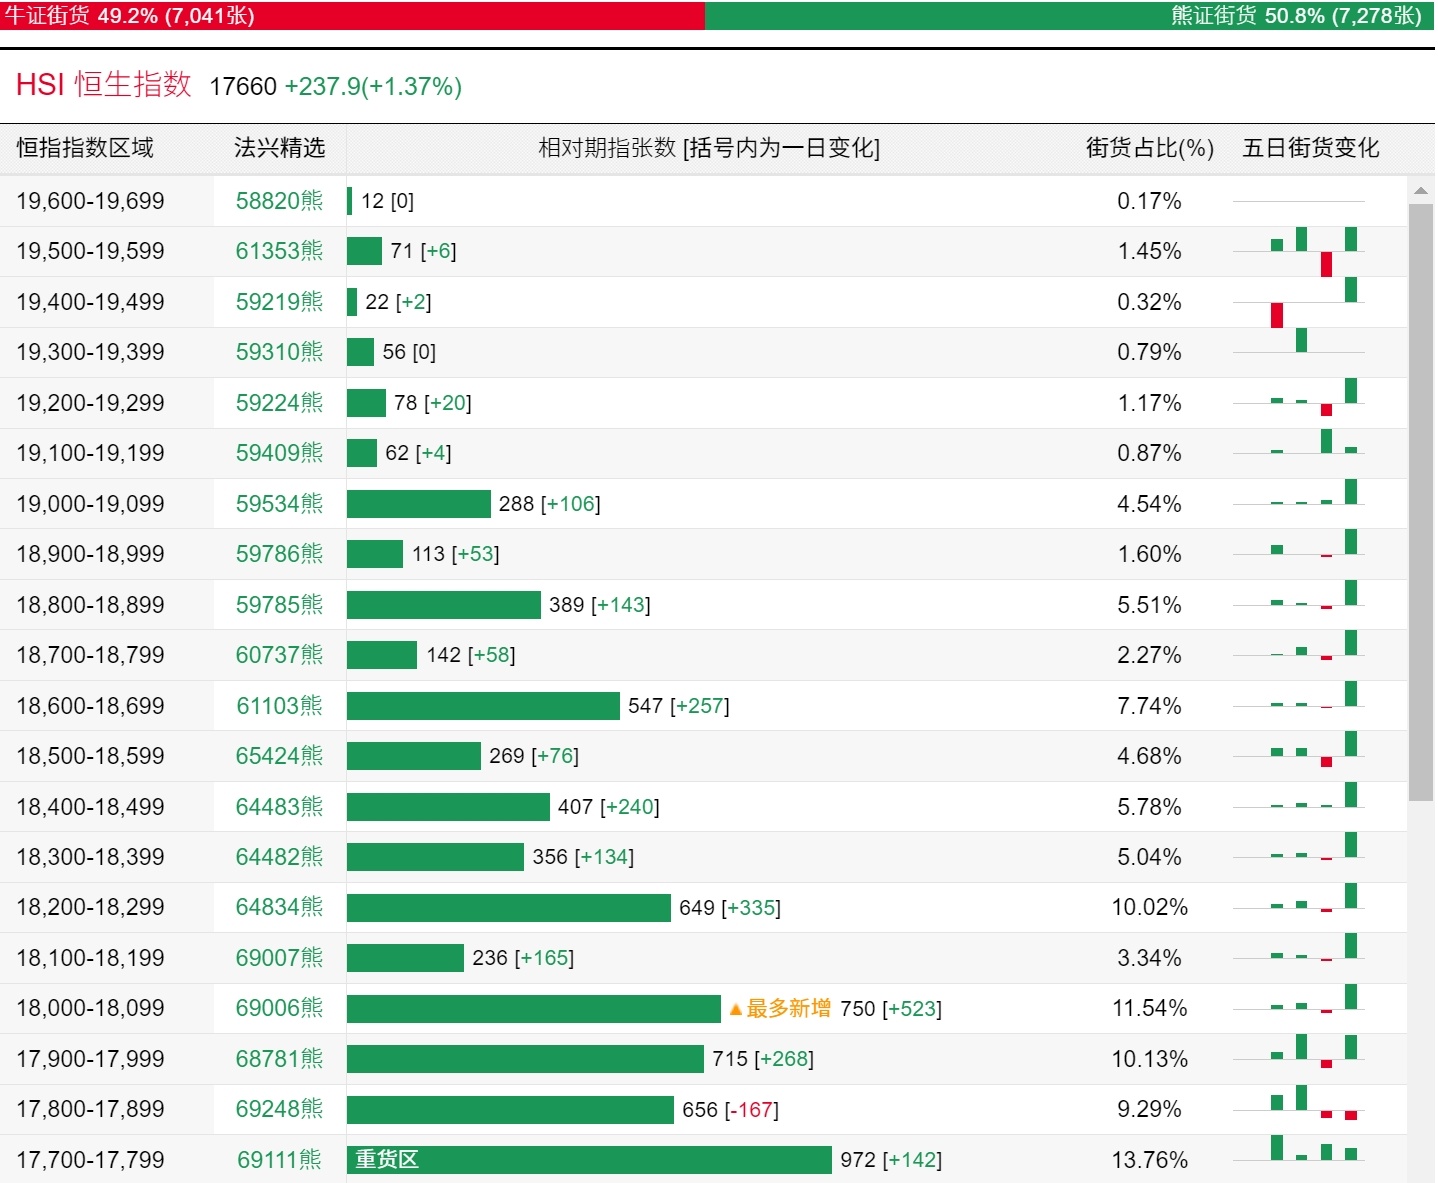The image size is (1438, 1183).
Task: Click the scrollbar up arrow
Action: pyautogui.click(x=1420, y=190)
